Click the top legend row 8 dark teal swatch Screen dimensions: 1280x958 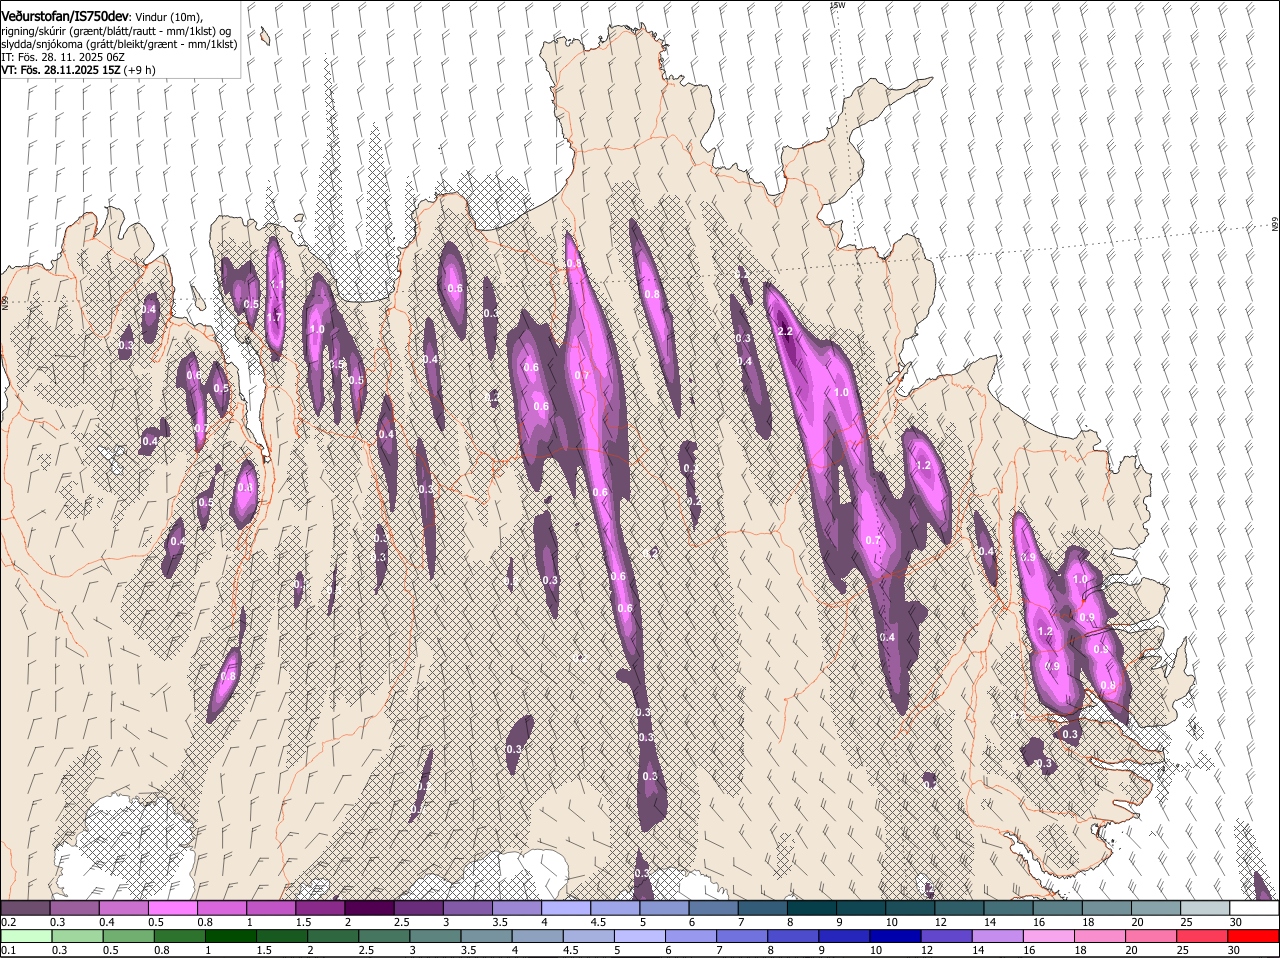tap(811, 908)
